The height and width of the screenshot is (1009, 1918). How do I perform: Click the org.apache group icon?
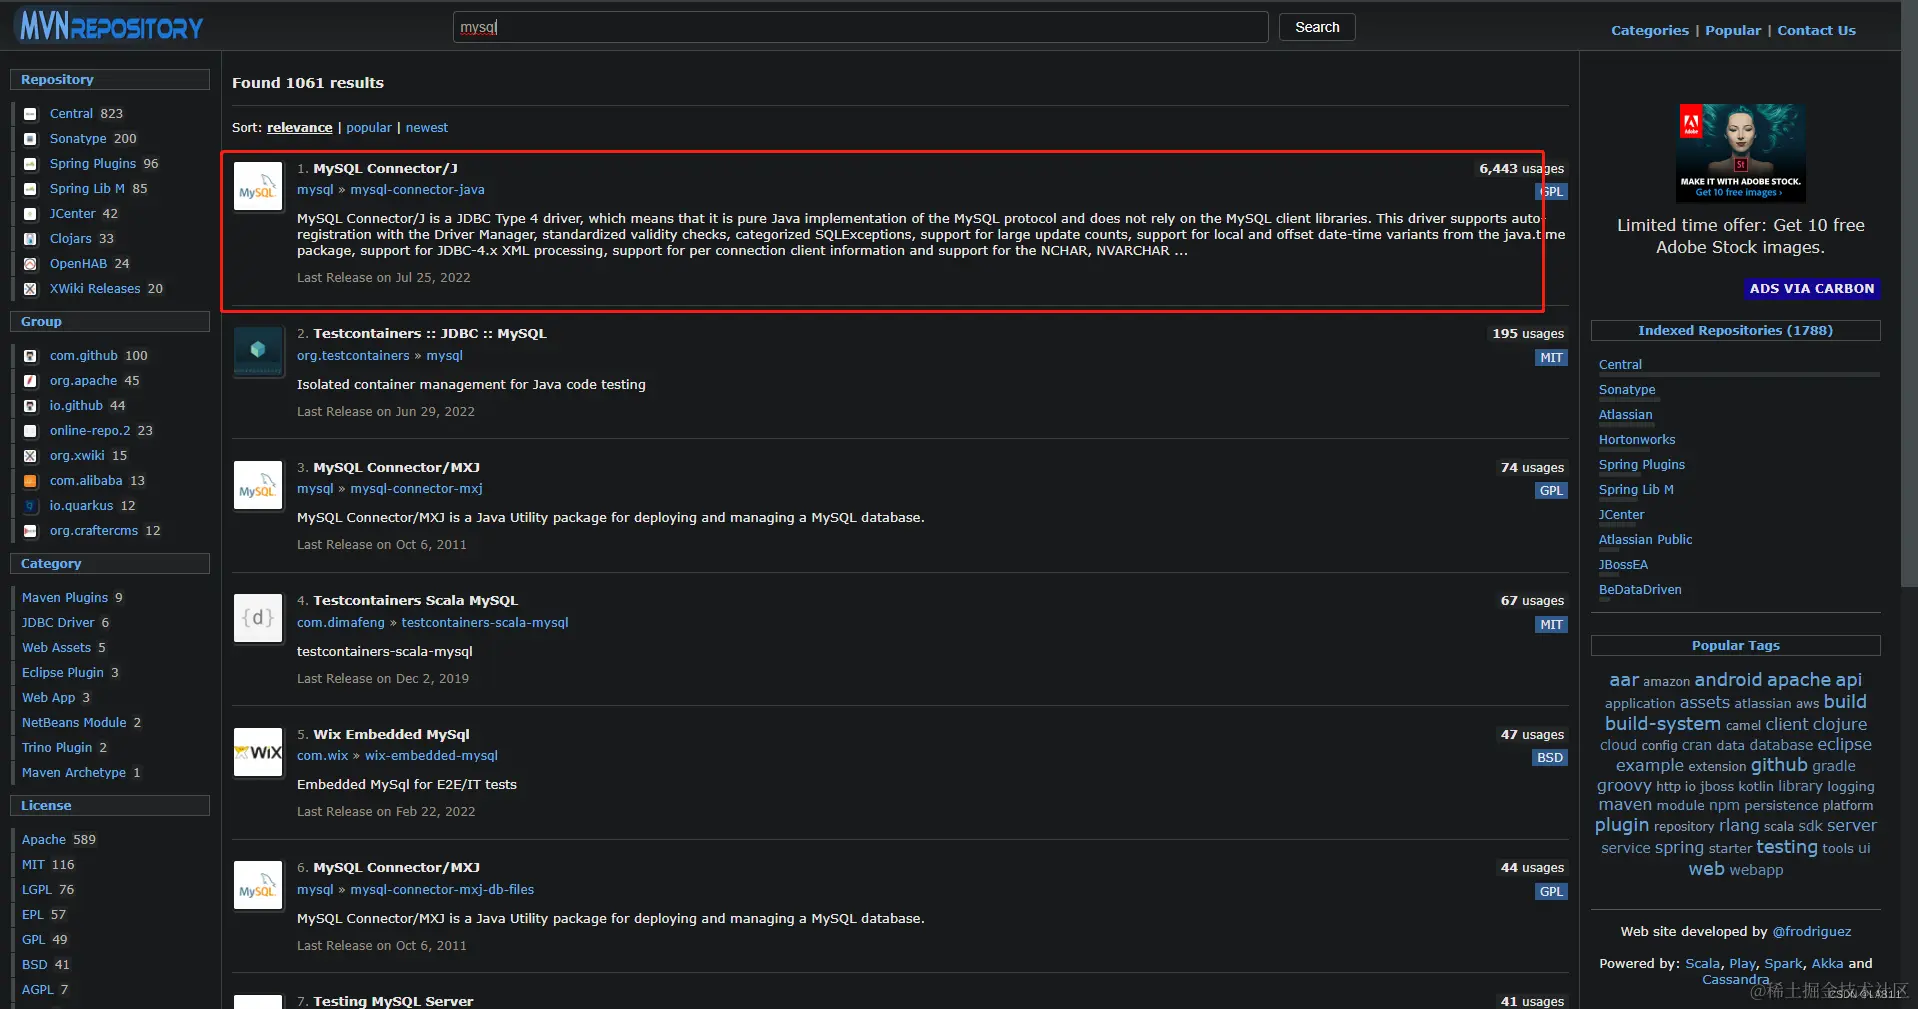click(30, 381)
